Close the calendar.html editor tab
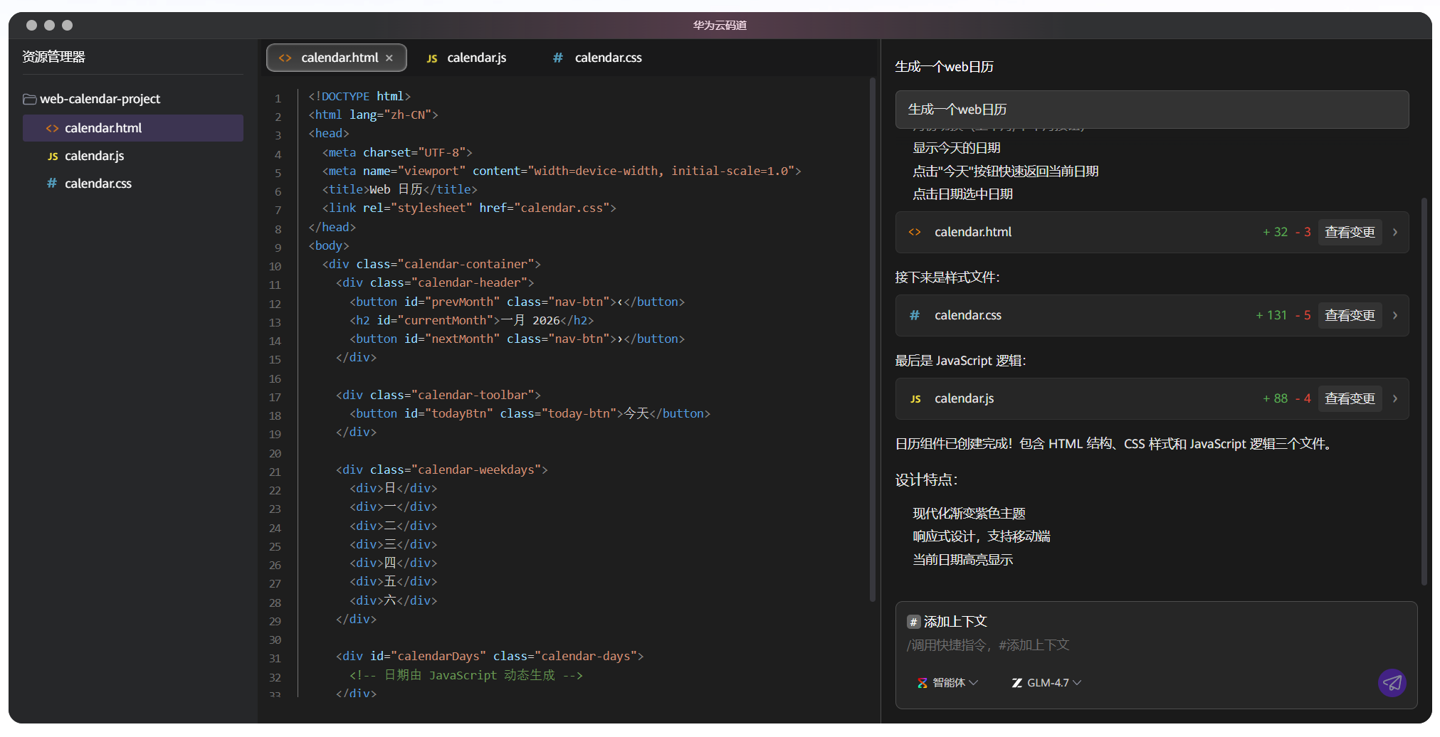 click(390, 57)
